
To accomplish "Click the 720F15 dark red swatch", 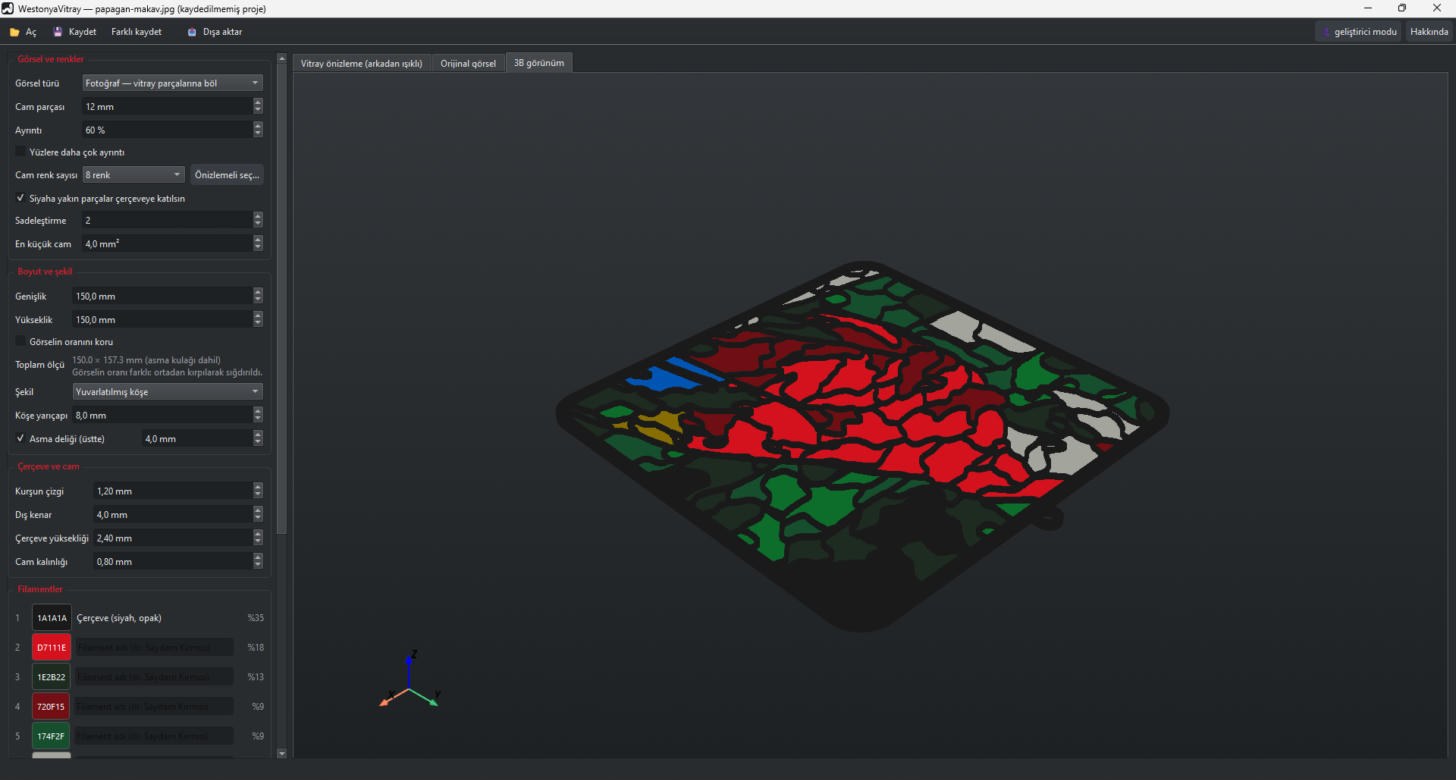I will pos(51,707).
